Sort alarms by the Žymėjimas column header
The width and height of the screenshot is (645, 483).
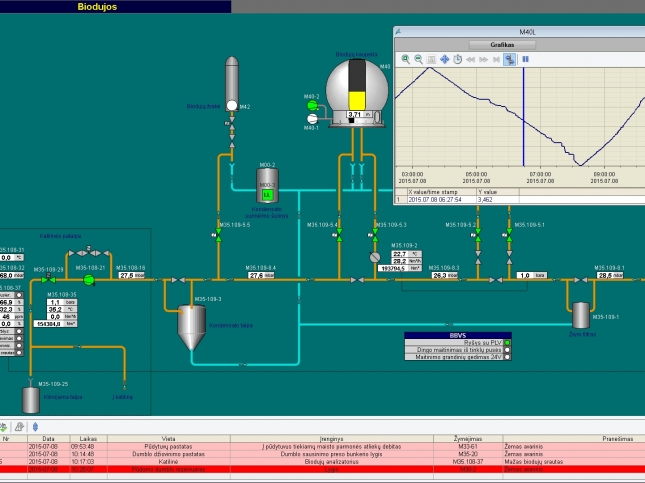[x=468, y=439]
